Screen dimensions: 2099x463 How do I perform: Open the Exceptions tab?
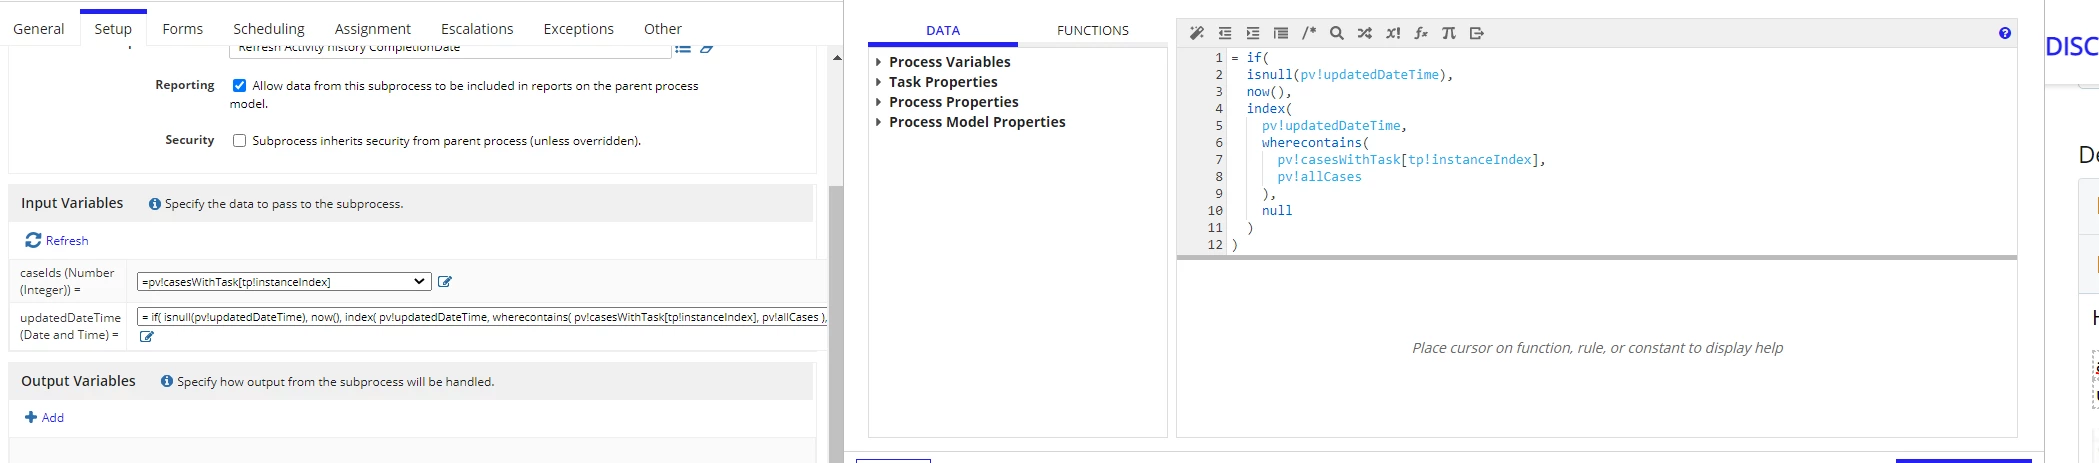point(579,29)
